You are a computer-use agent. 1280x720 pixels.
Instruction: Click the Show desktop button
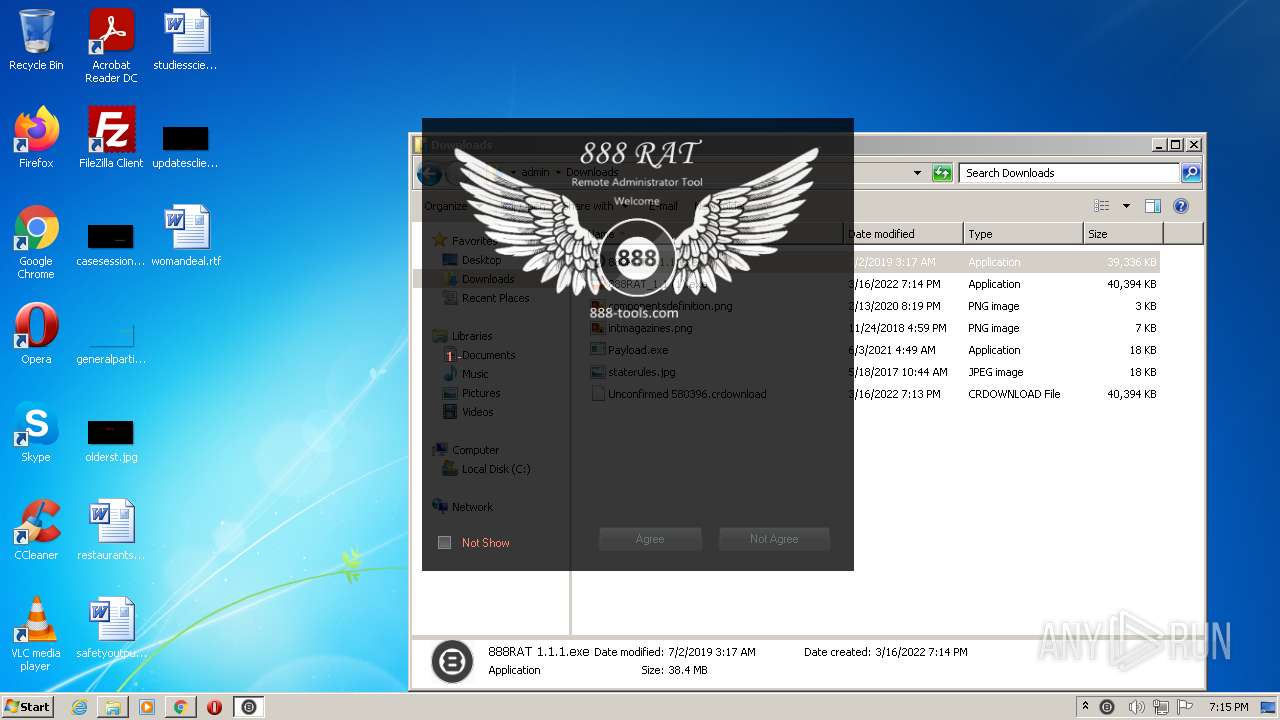point(1270,707)
